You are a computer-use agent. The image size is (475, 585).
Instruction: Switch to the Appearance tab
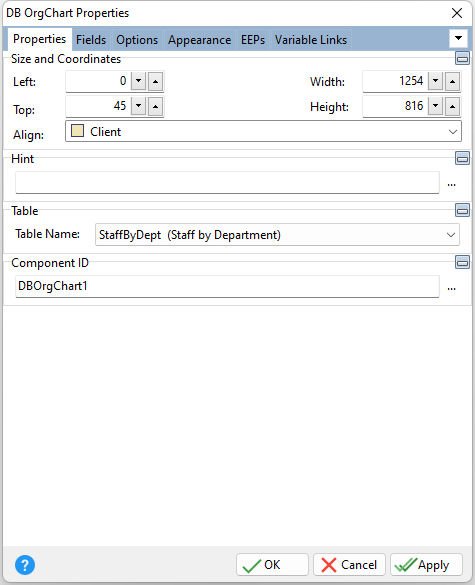[199, 40]
